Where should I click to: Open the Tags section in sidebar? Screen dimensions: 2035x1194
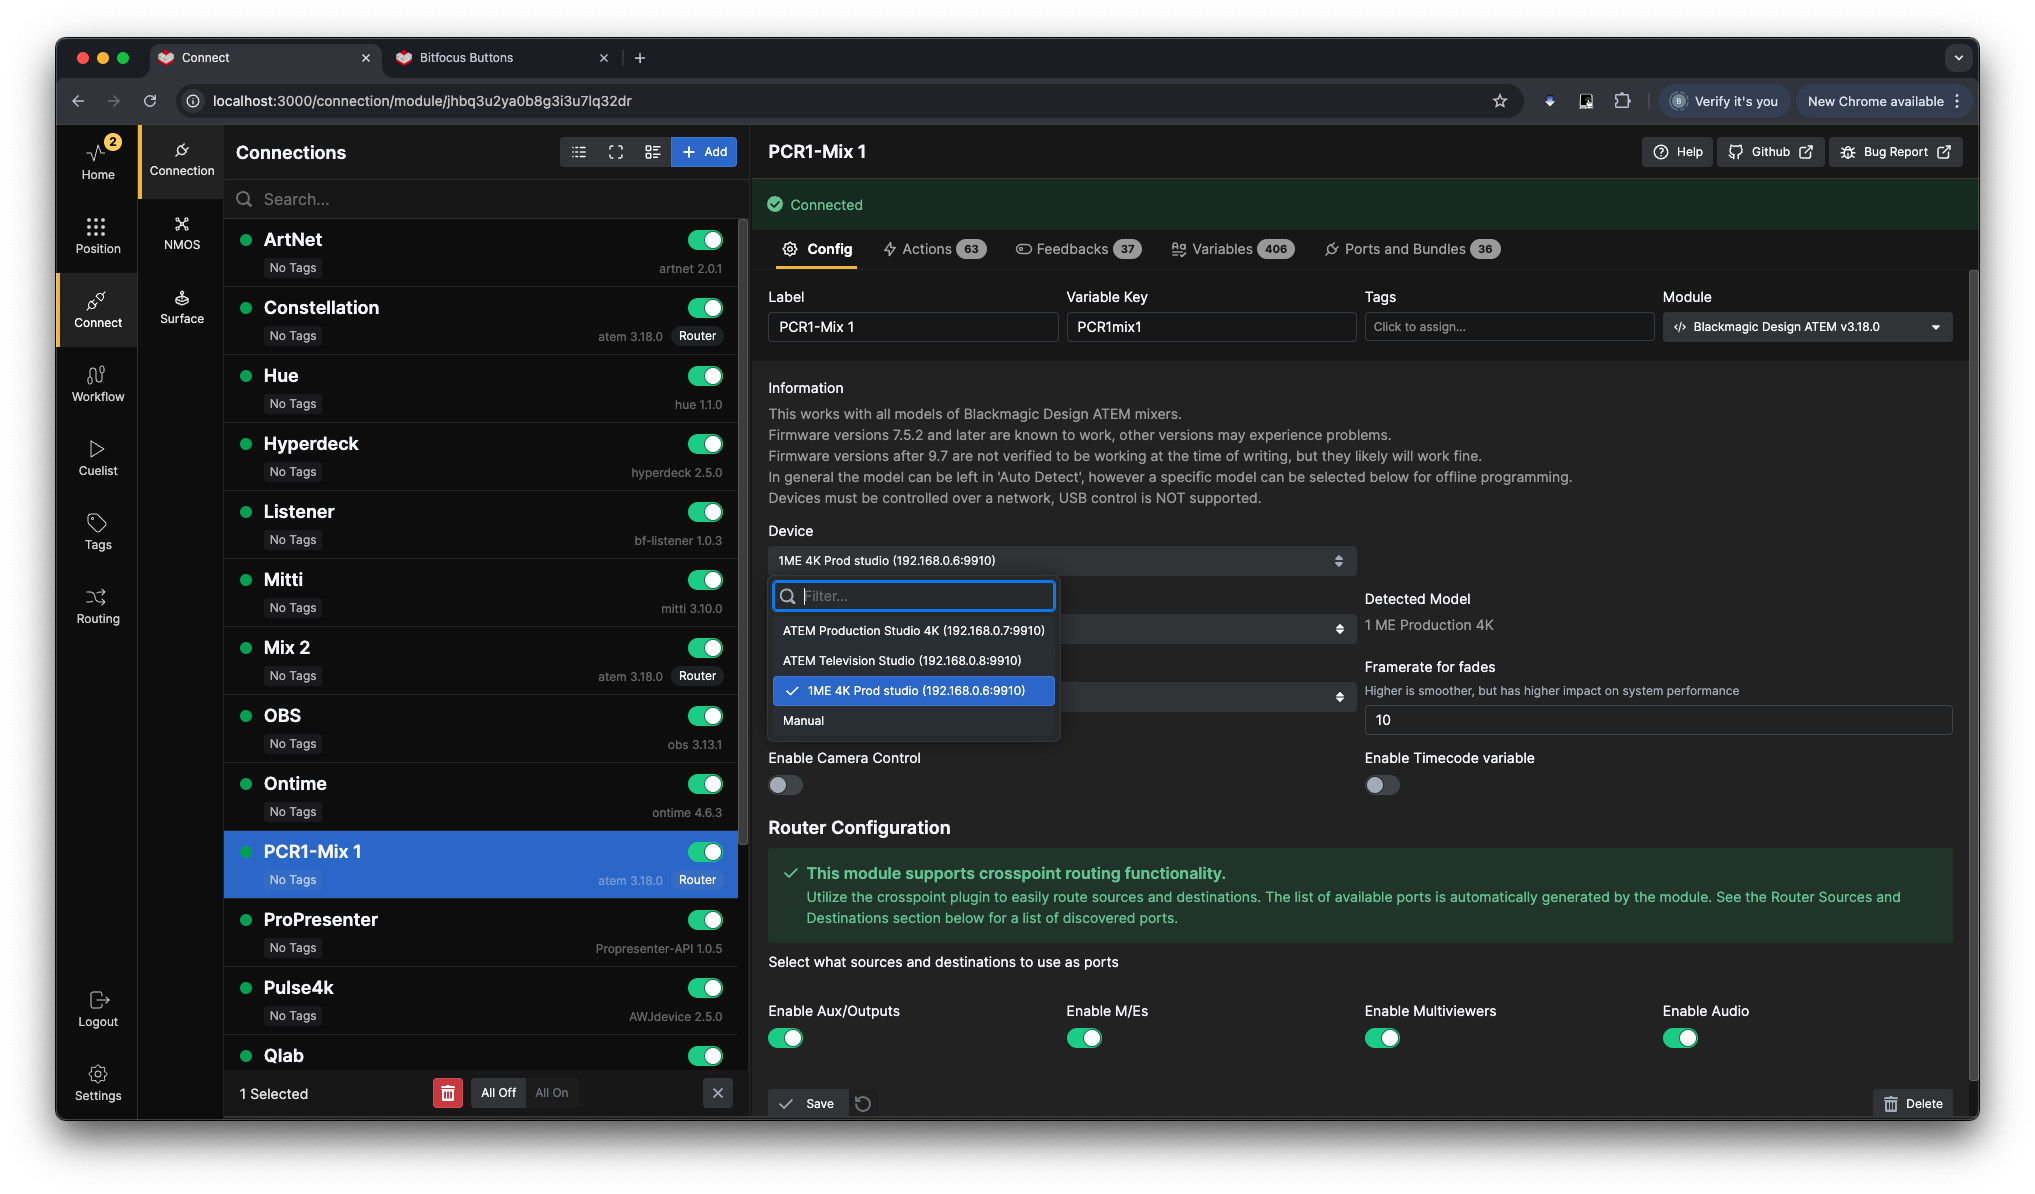point(98,531)
